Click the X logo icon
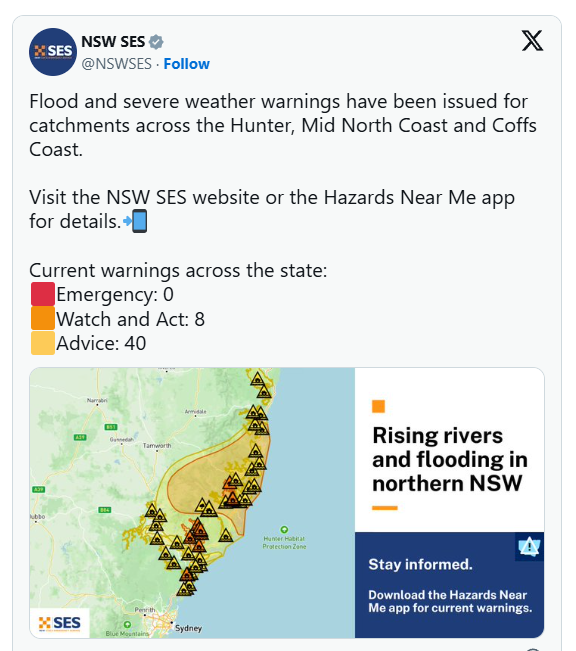This screenshot has width=576, height=651. pos(532,41)
